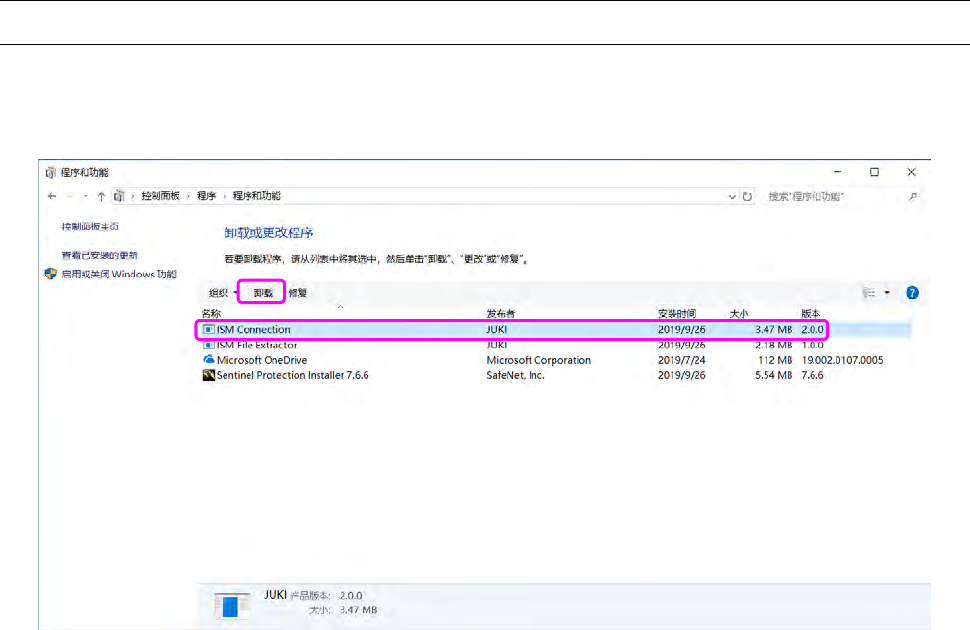Click install date 2019/7/24 cell
970x630 pixels.
[681, 360]
